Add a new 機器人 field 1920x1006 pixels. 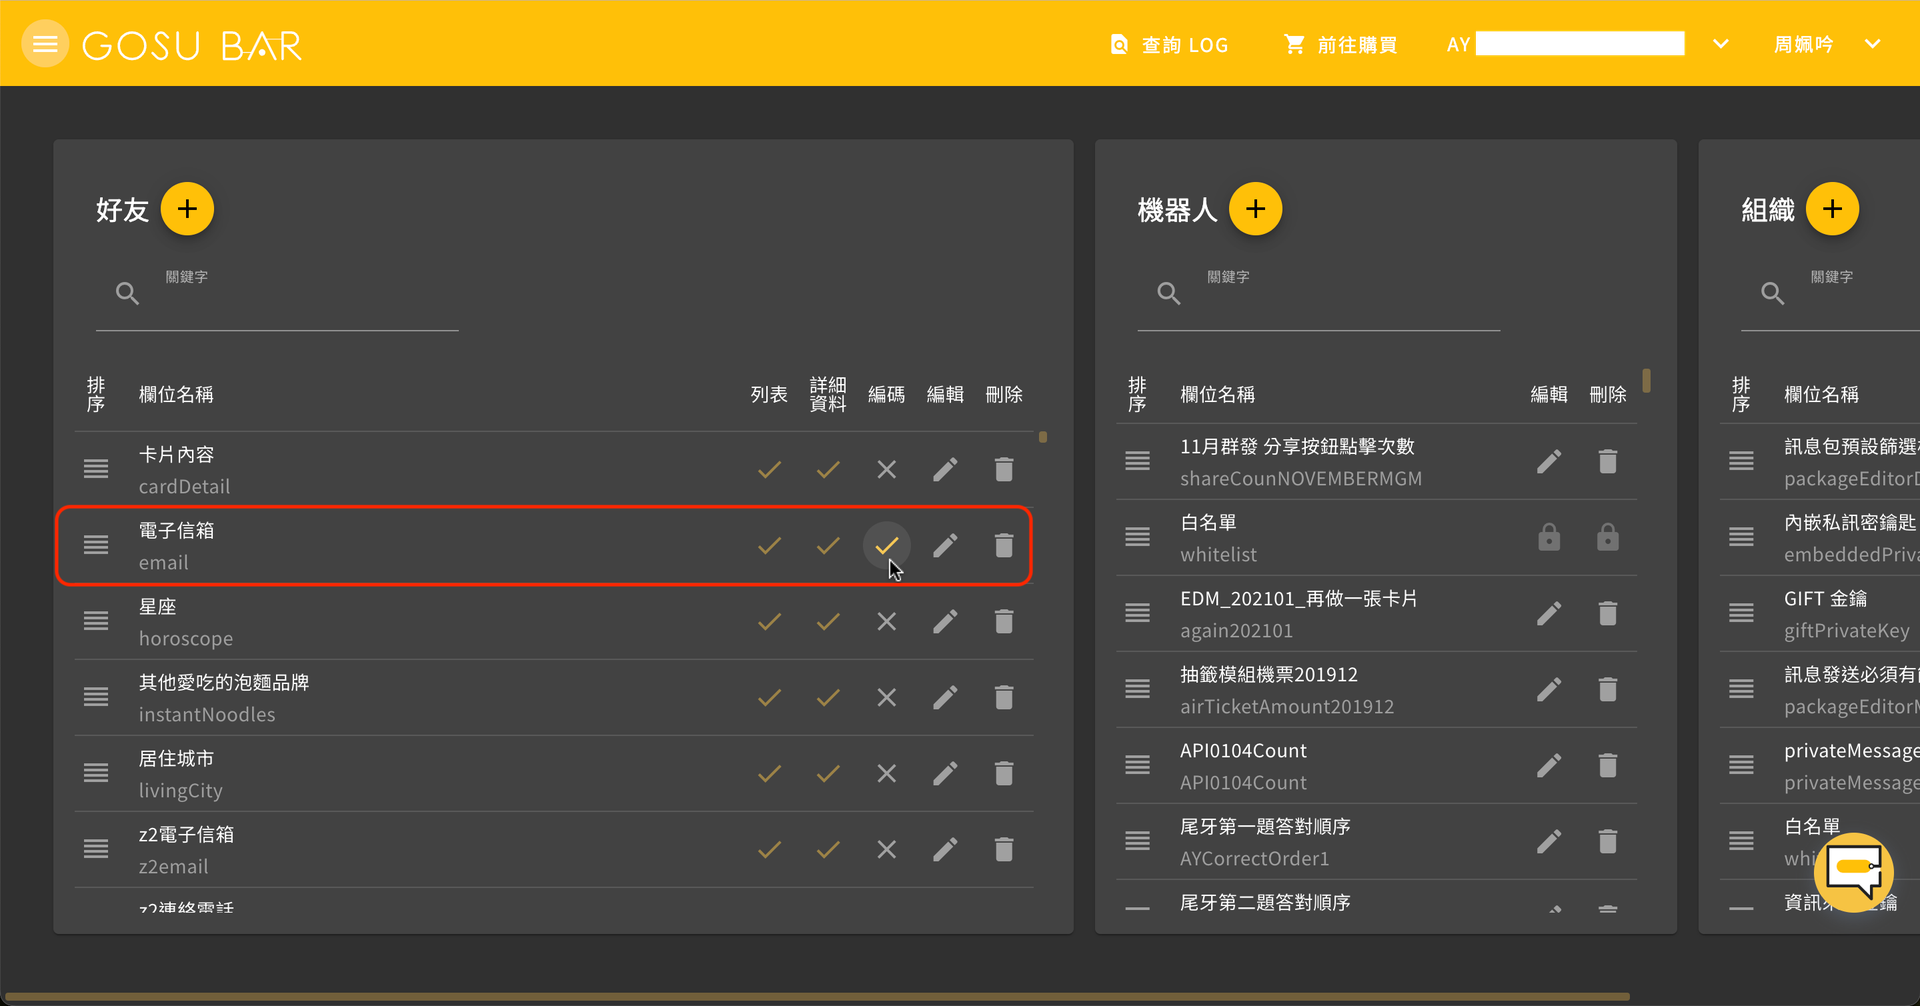(x=1256, y=209)
